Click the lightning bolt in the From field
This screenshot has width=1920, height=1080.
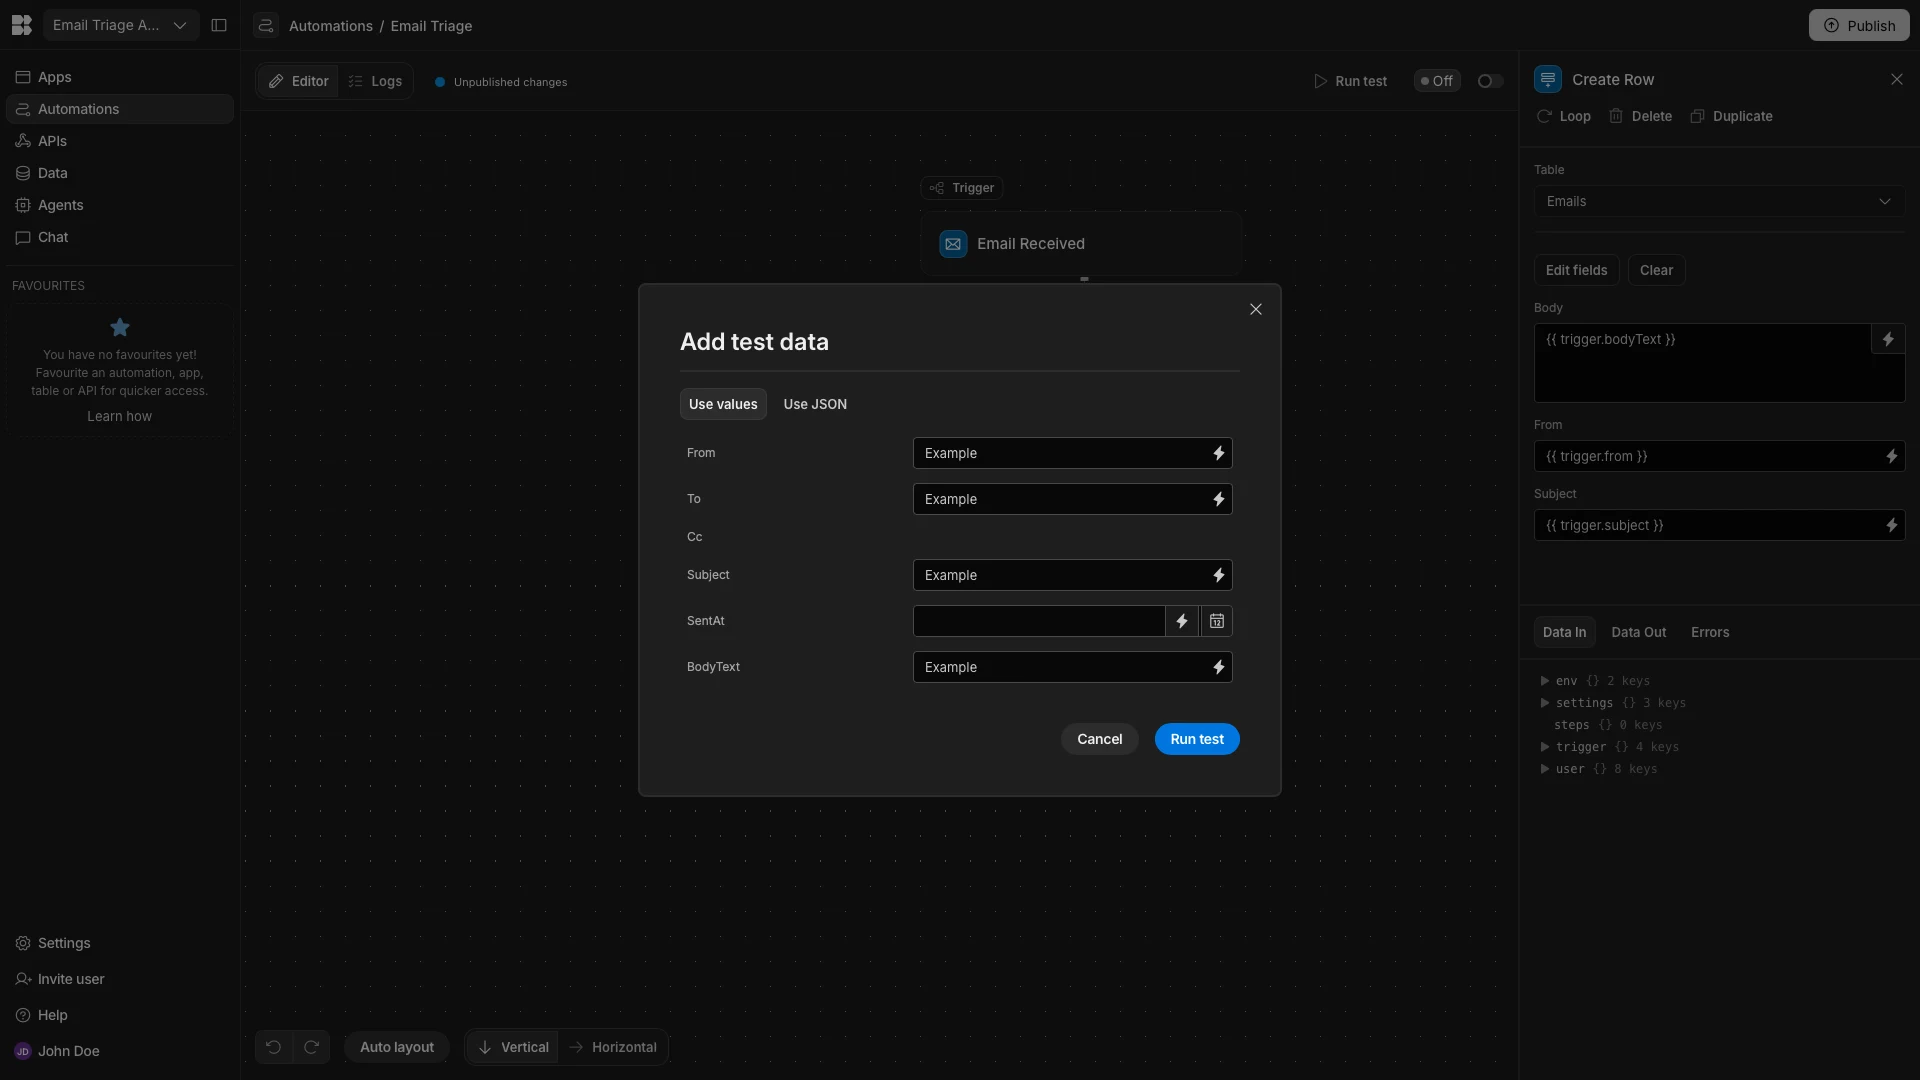click(x=1218, y=453)
